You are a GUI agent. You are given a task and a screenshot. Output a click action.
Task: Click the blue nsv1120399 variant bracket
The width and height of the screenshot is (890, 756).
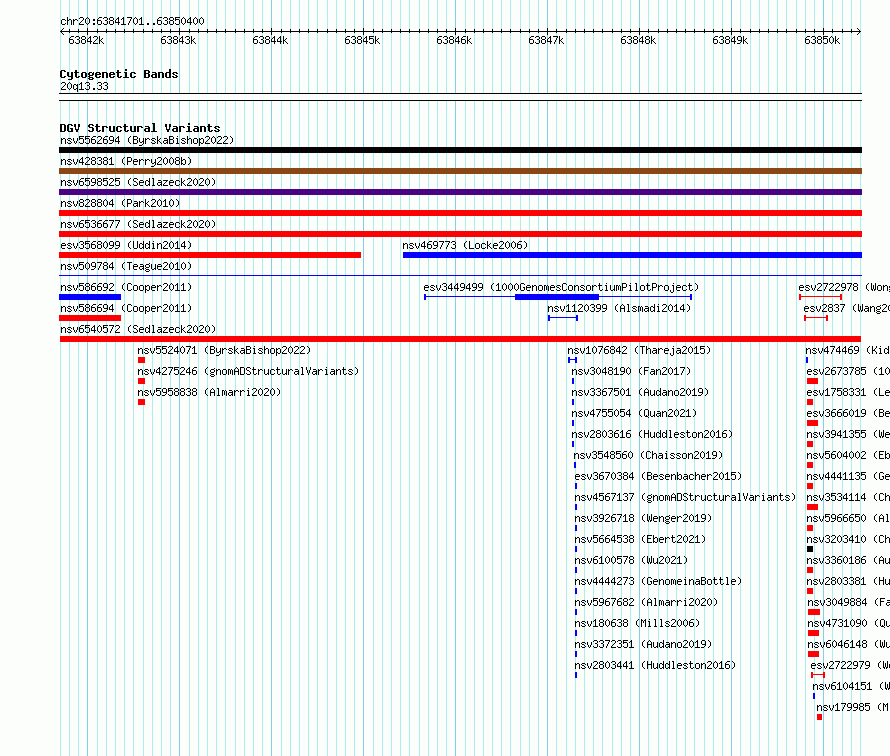click(563, 318)
